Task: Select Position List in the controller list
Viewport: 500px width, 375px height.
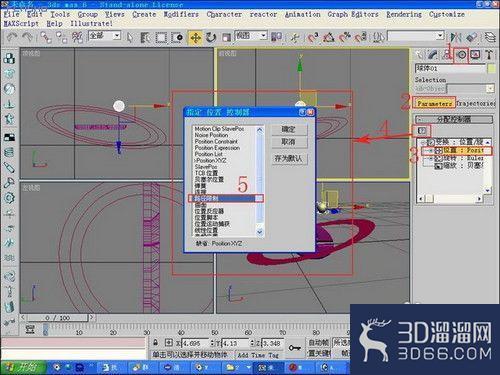Action: [x=209, y=154]
